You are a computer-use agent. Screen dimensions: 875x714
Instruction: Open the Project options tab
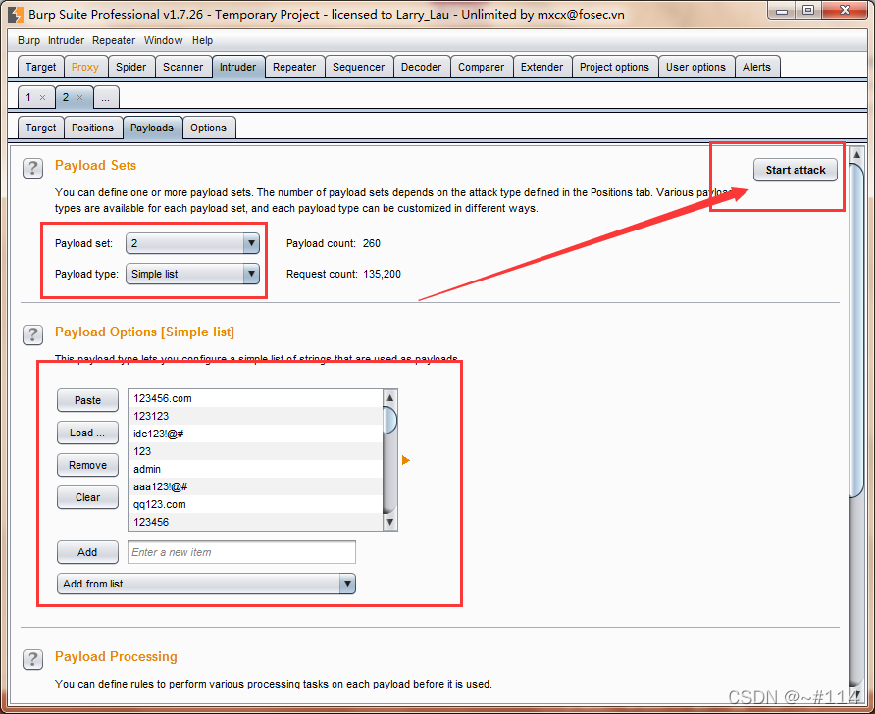(614, 67)
